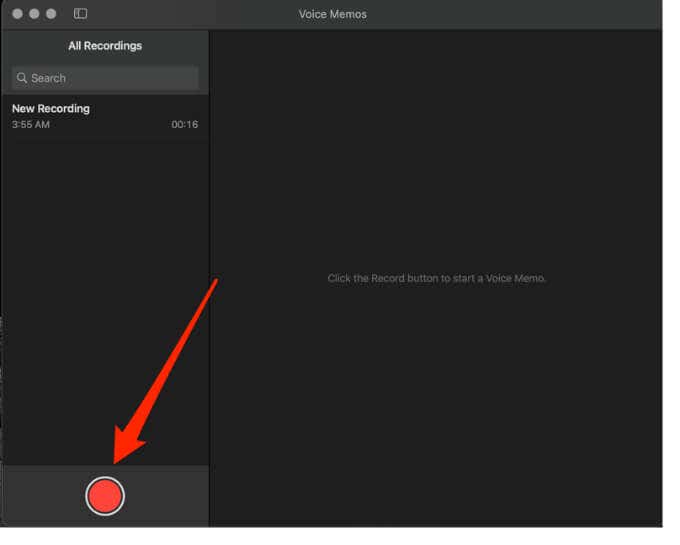Click the magnifying glass search icon
This screenshot has height=545, width=680.
point(22,78)
